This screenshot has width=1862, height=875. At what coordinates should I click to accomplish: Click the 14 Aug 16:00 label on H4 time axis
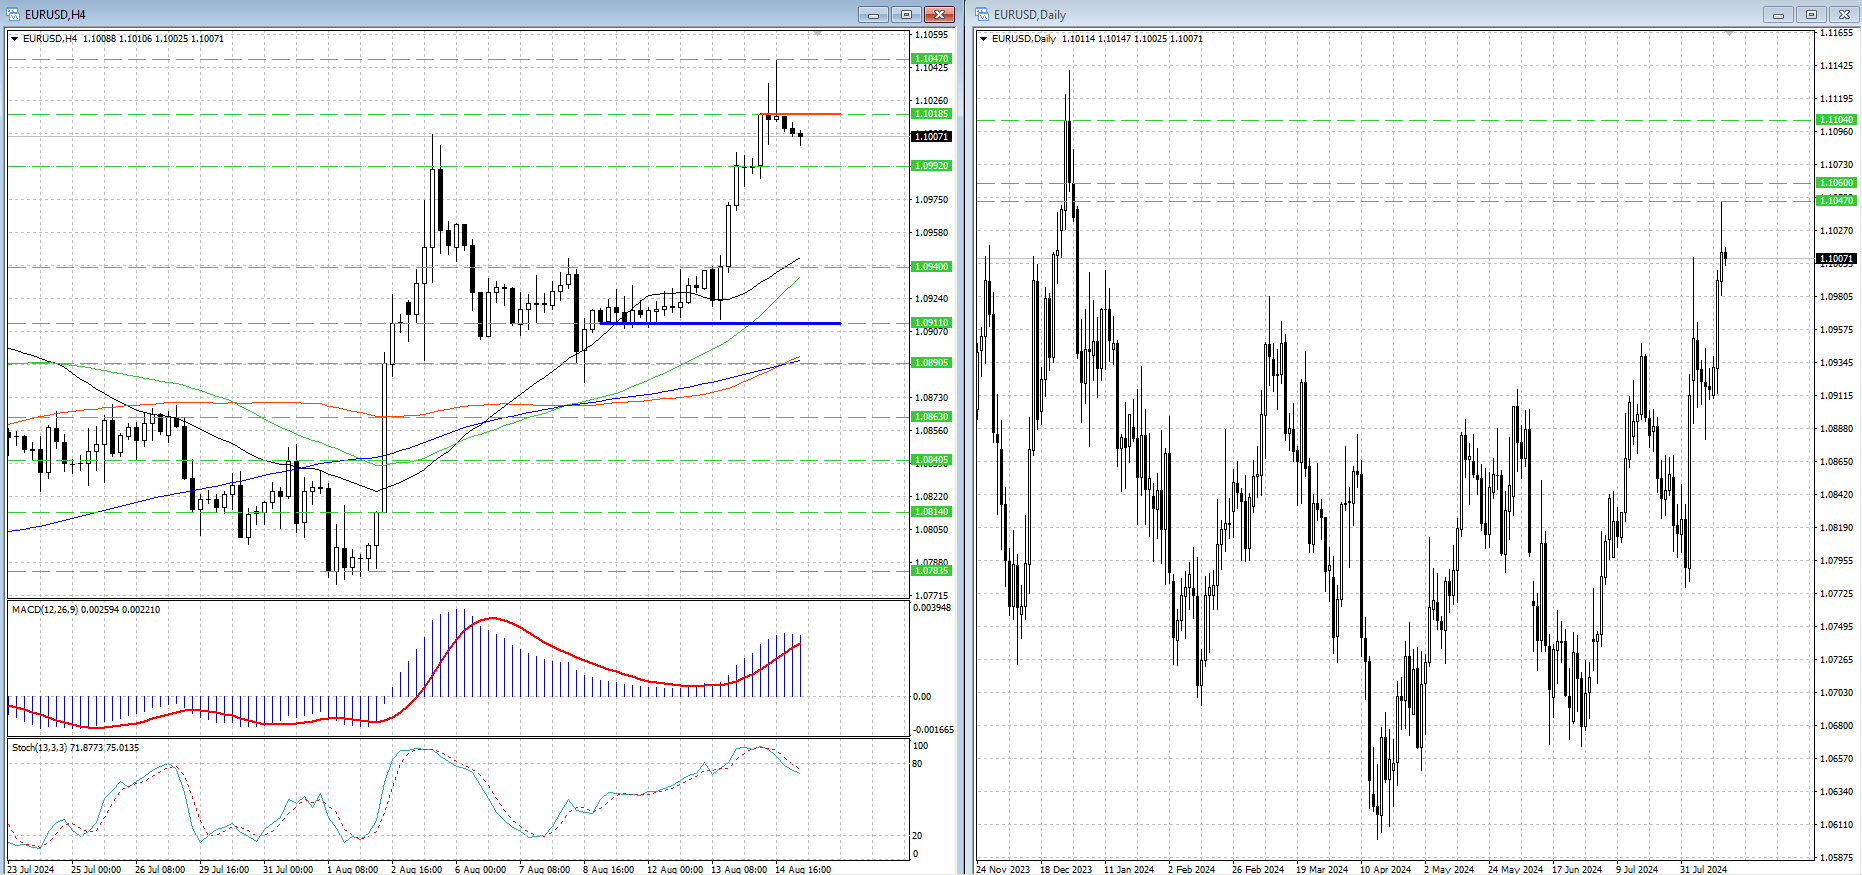click(x=803, y=869)
